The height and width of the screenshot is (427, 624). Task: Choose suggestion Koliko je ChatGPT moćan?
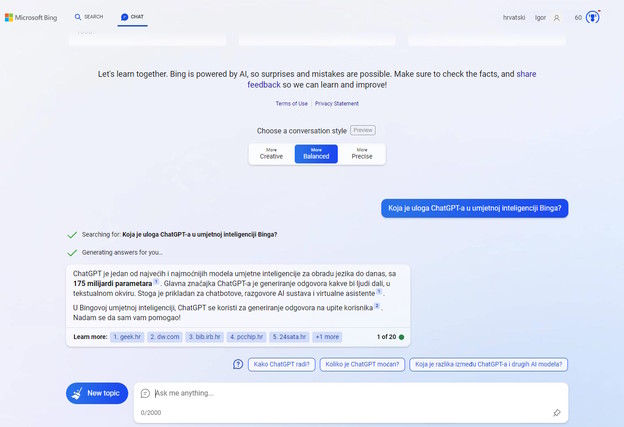[362, 364]
